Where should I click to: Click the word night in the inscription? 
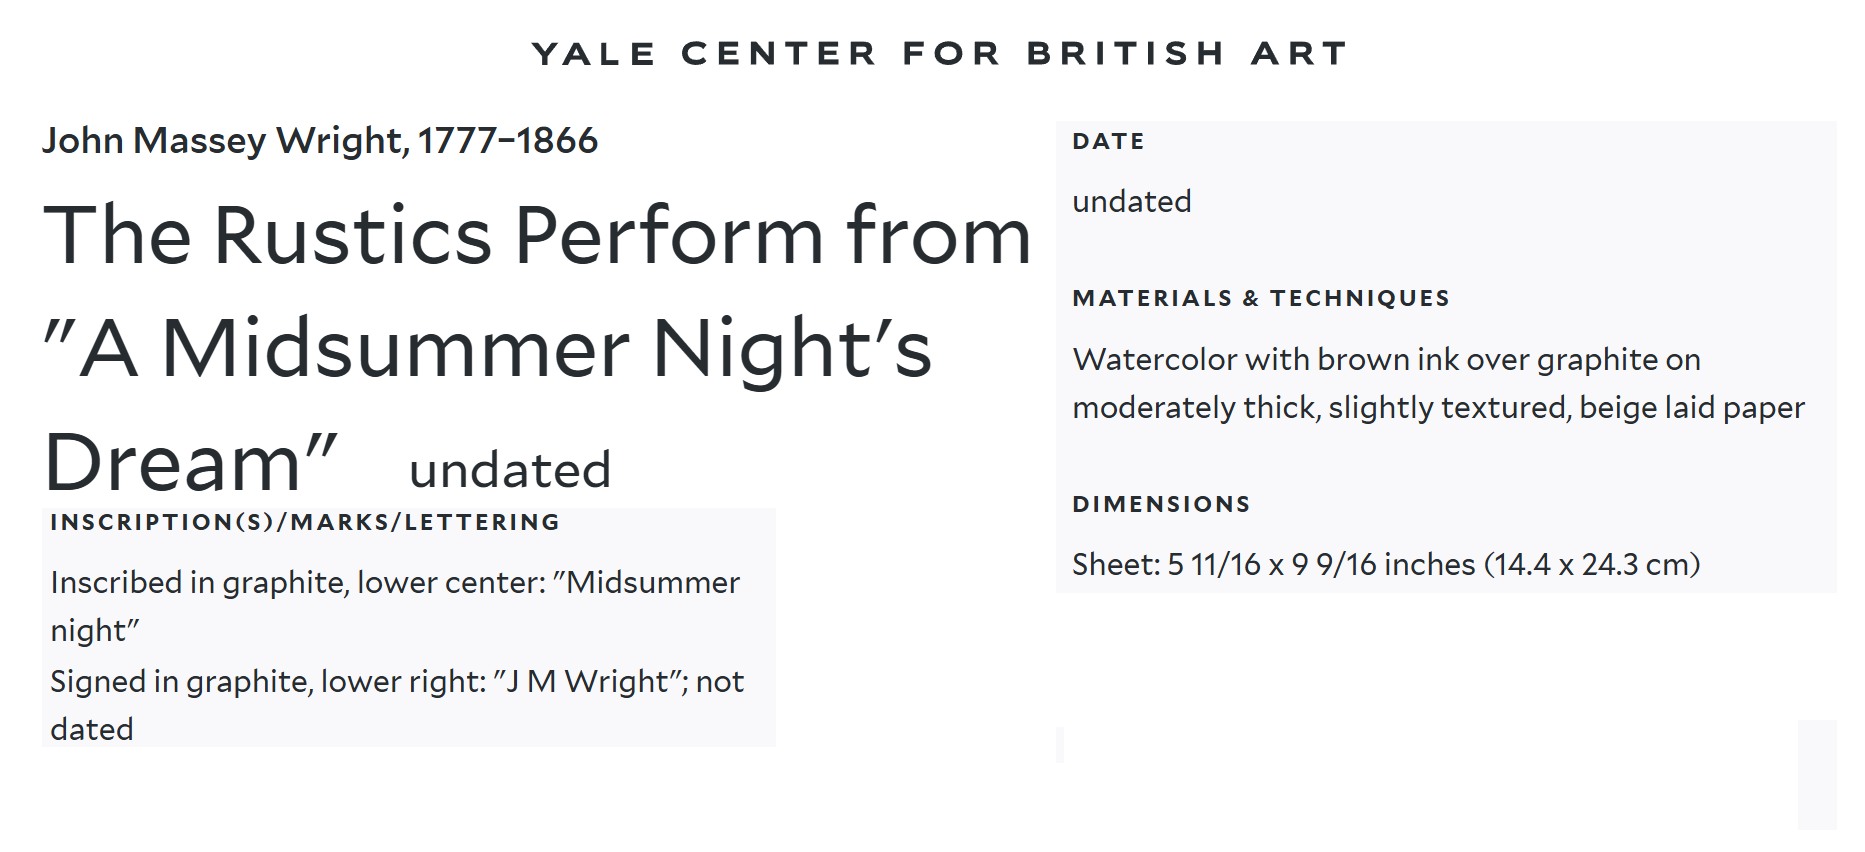pos(95,631)
